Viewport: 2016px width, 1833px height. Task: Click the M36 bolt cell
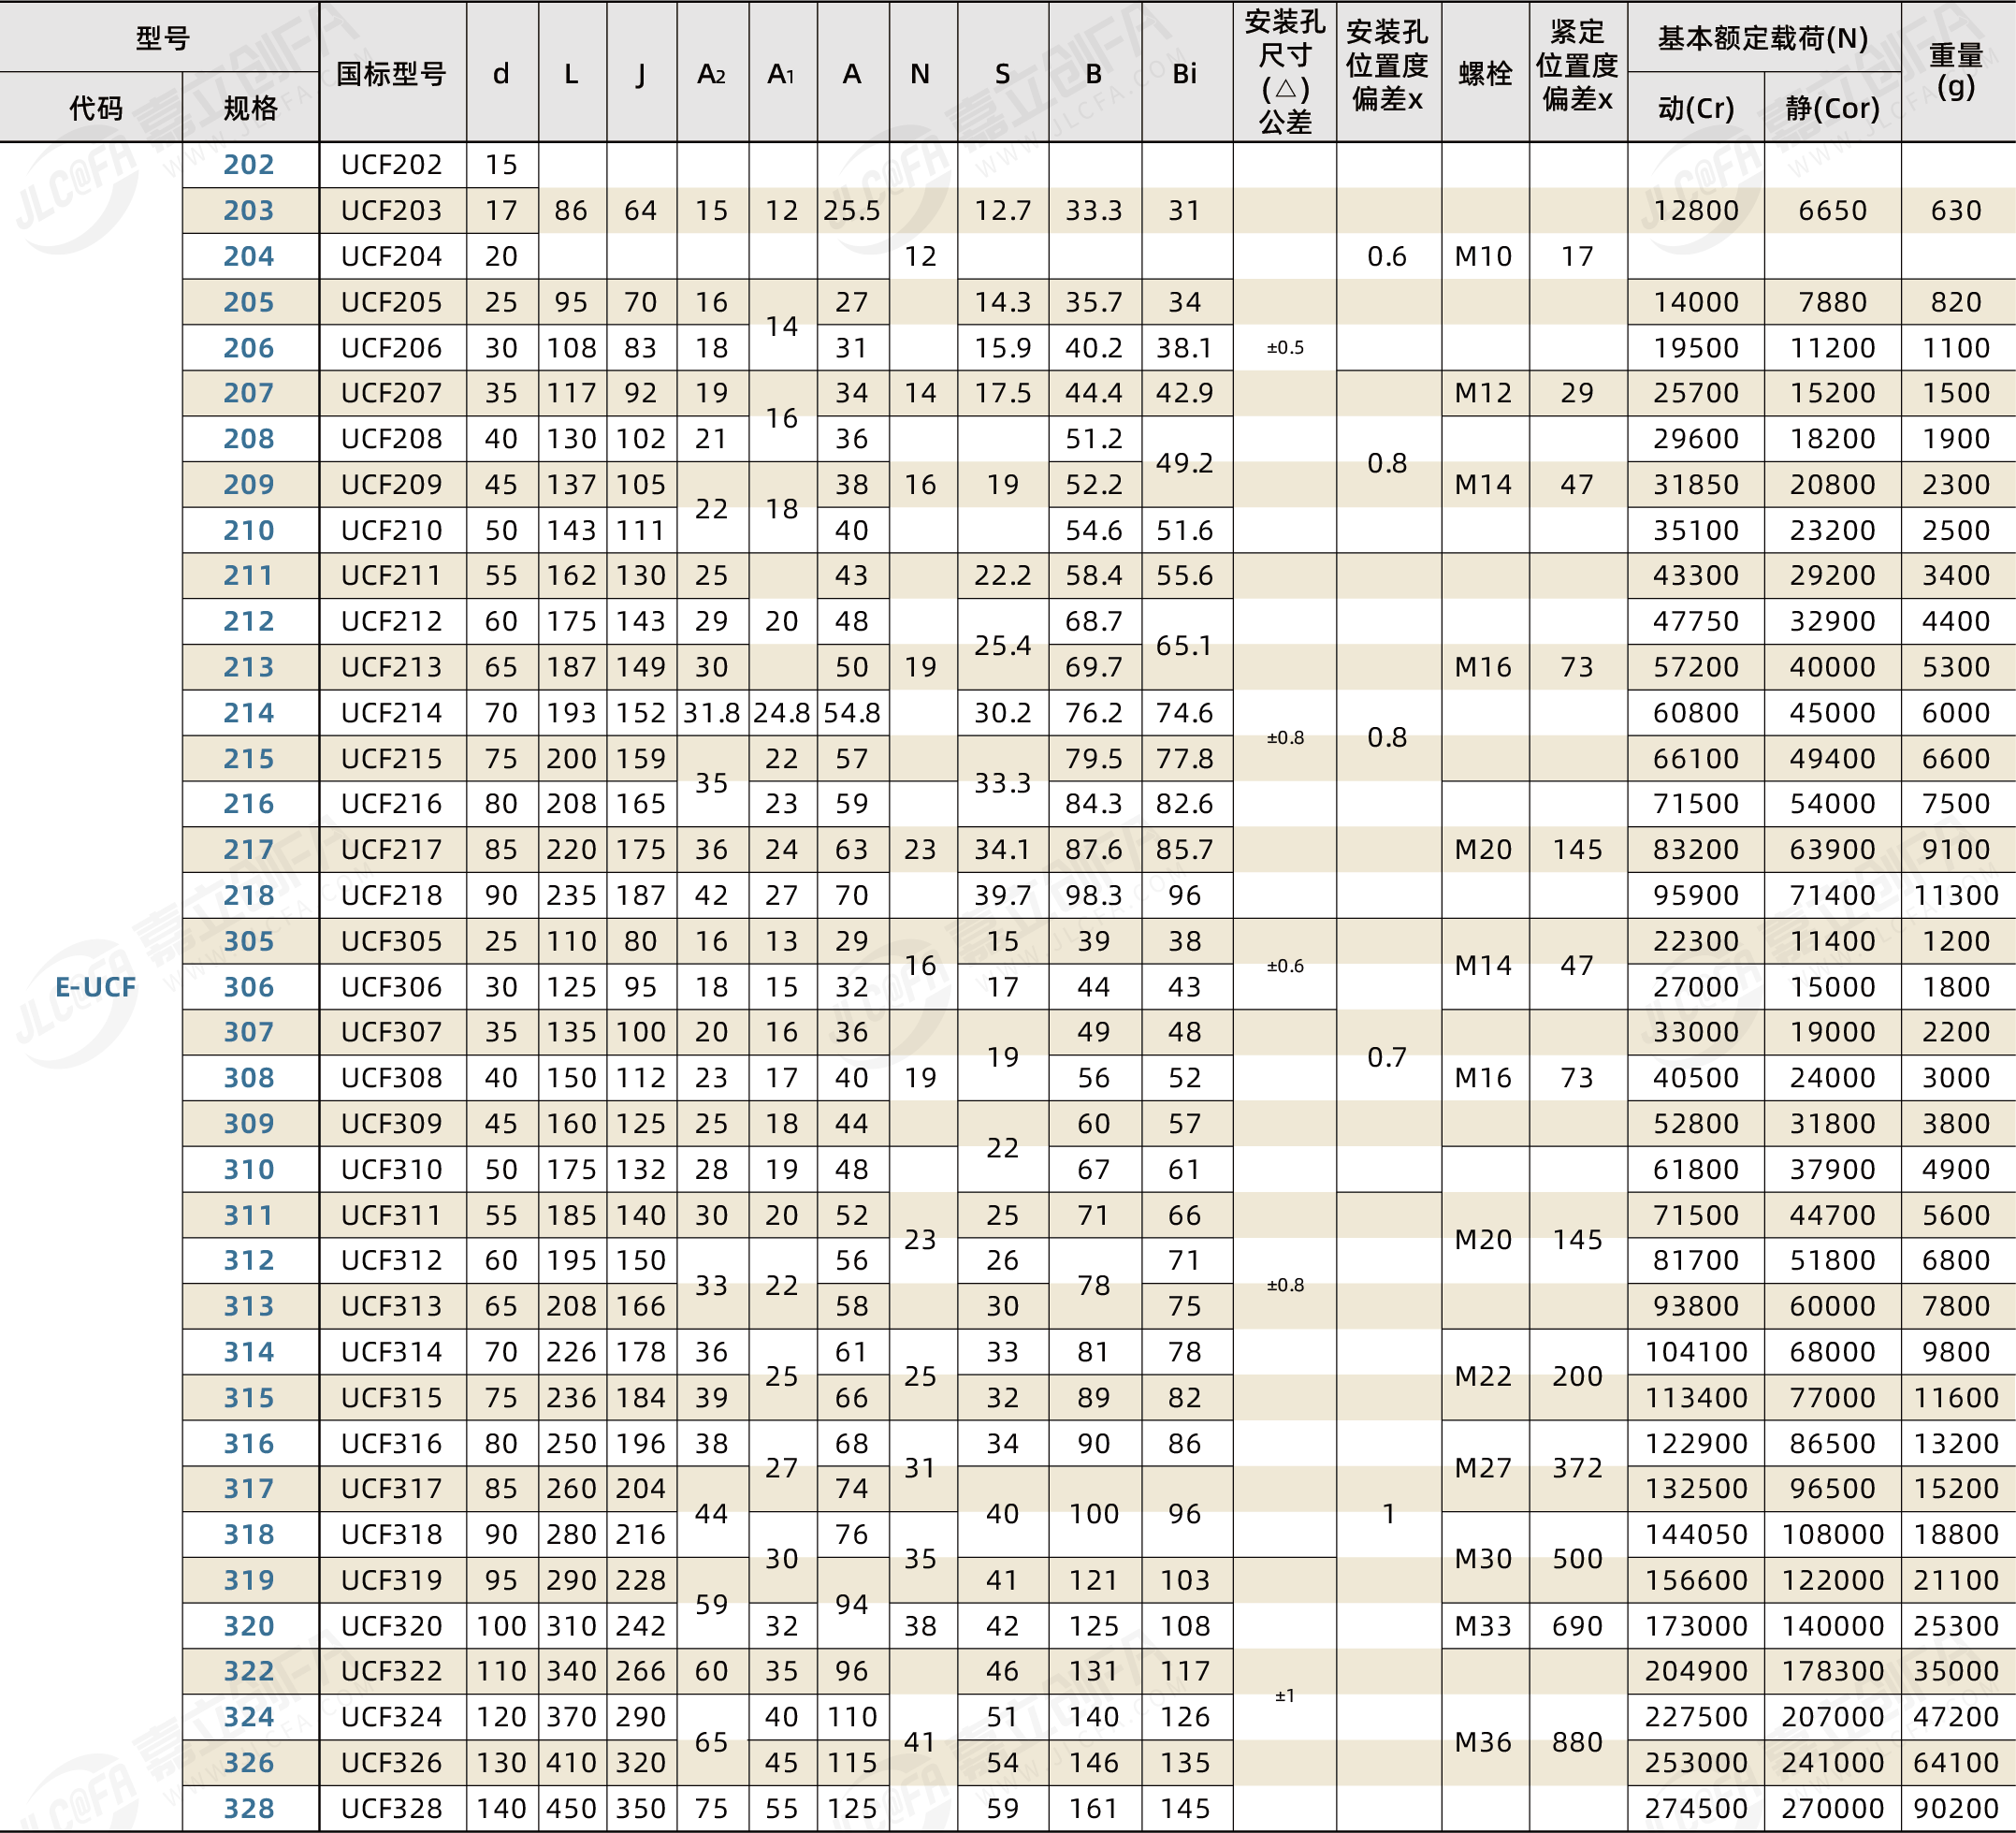tap(1484, 1741)
